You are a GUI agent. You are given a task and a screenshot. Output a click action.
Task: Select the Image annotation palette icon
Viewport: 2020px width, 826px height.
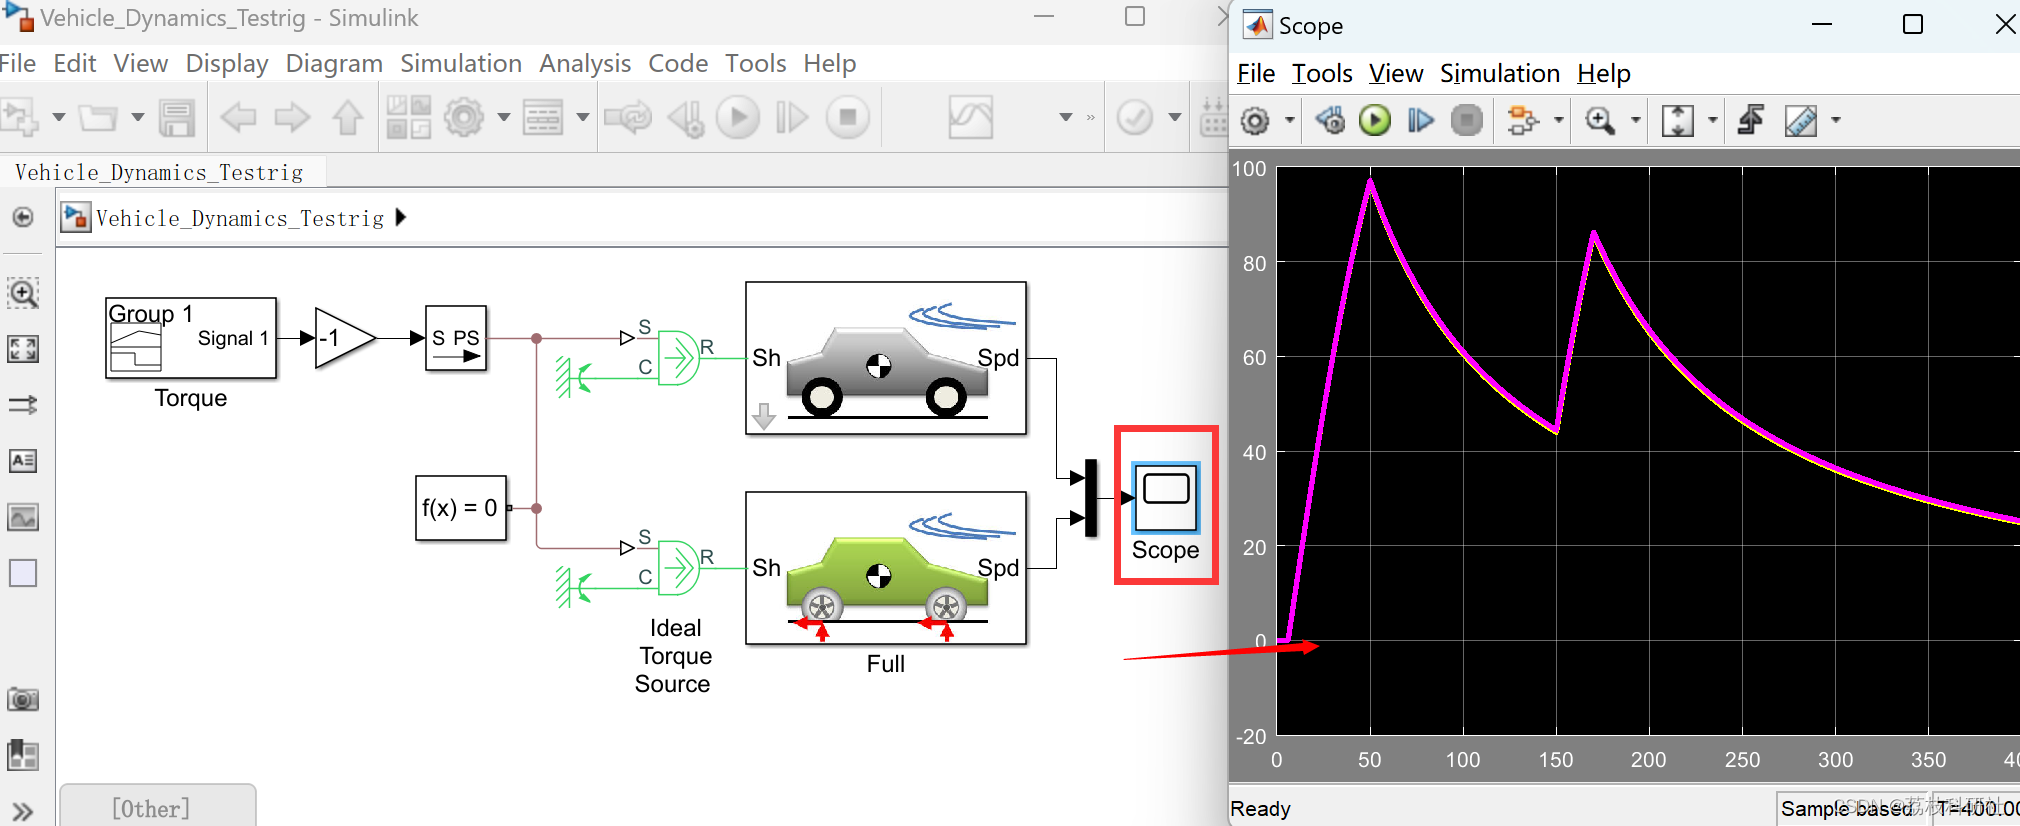(23, 517)
